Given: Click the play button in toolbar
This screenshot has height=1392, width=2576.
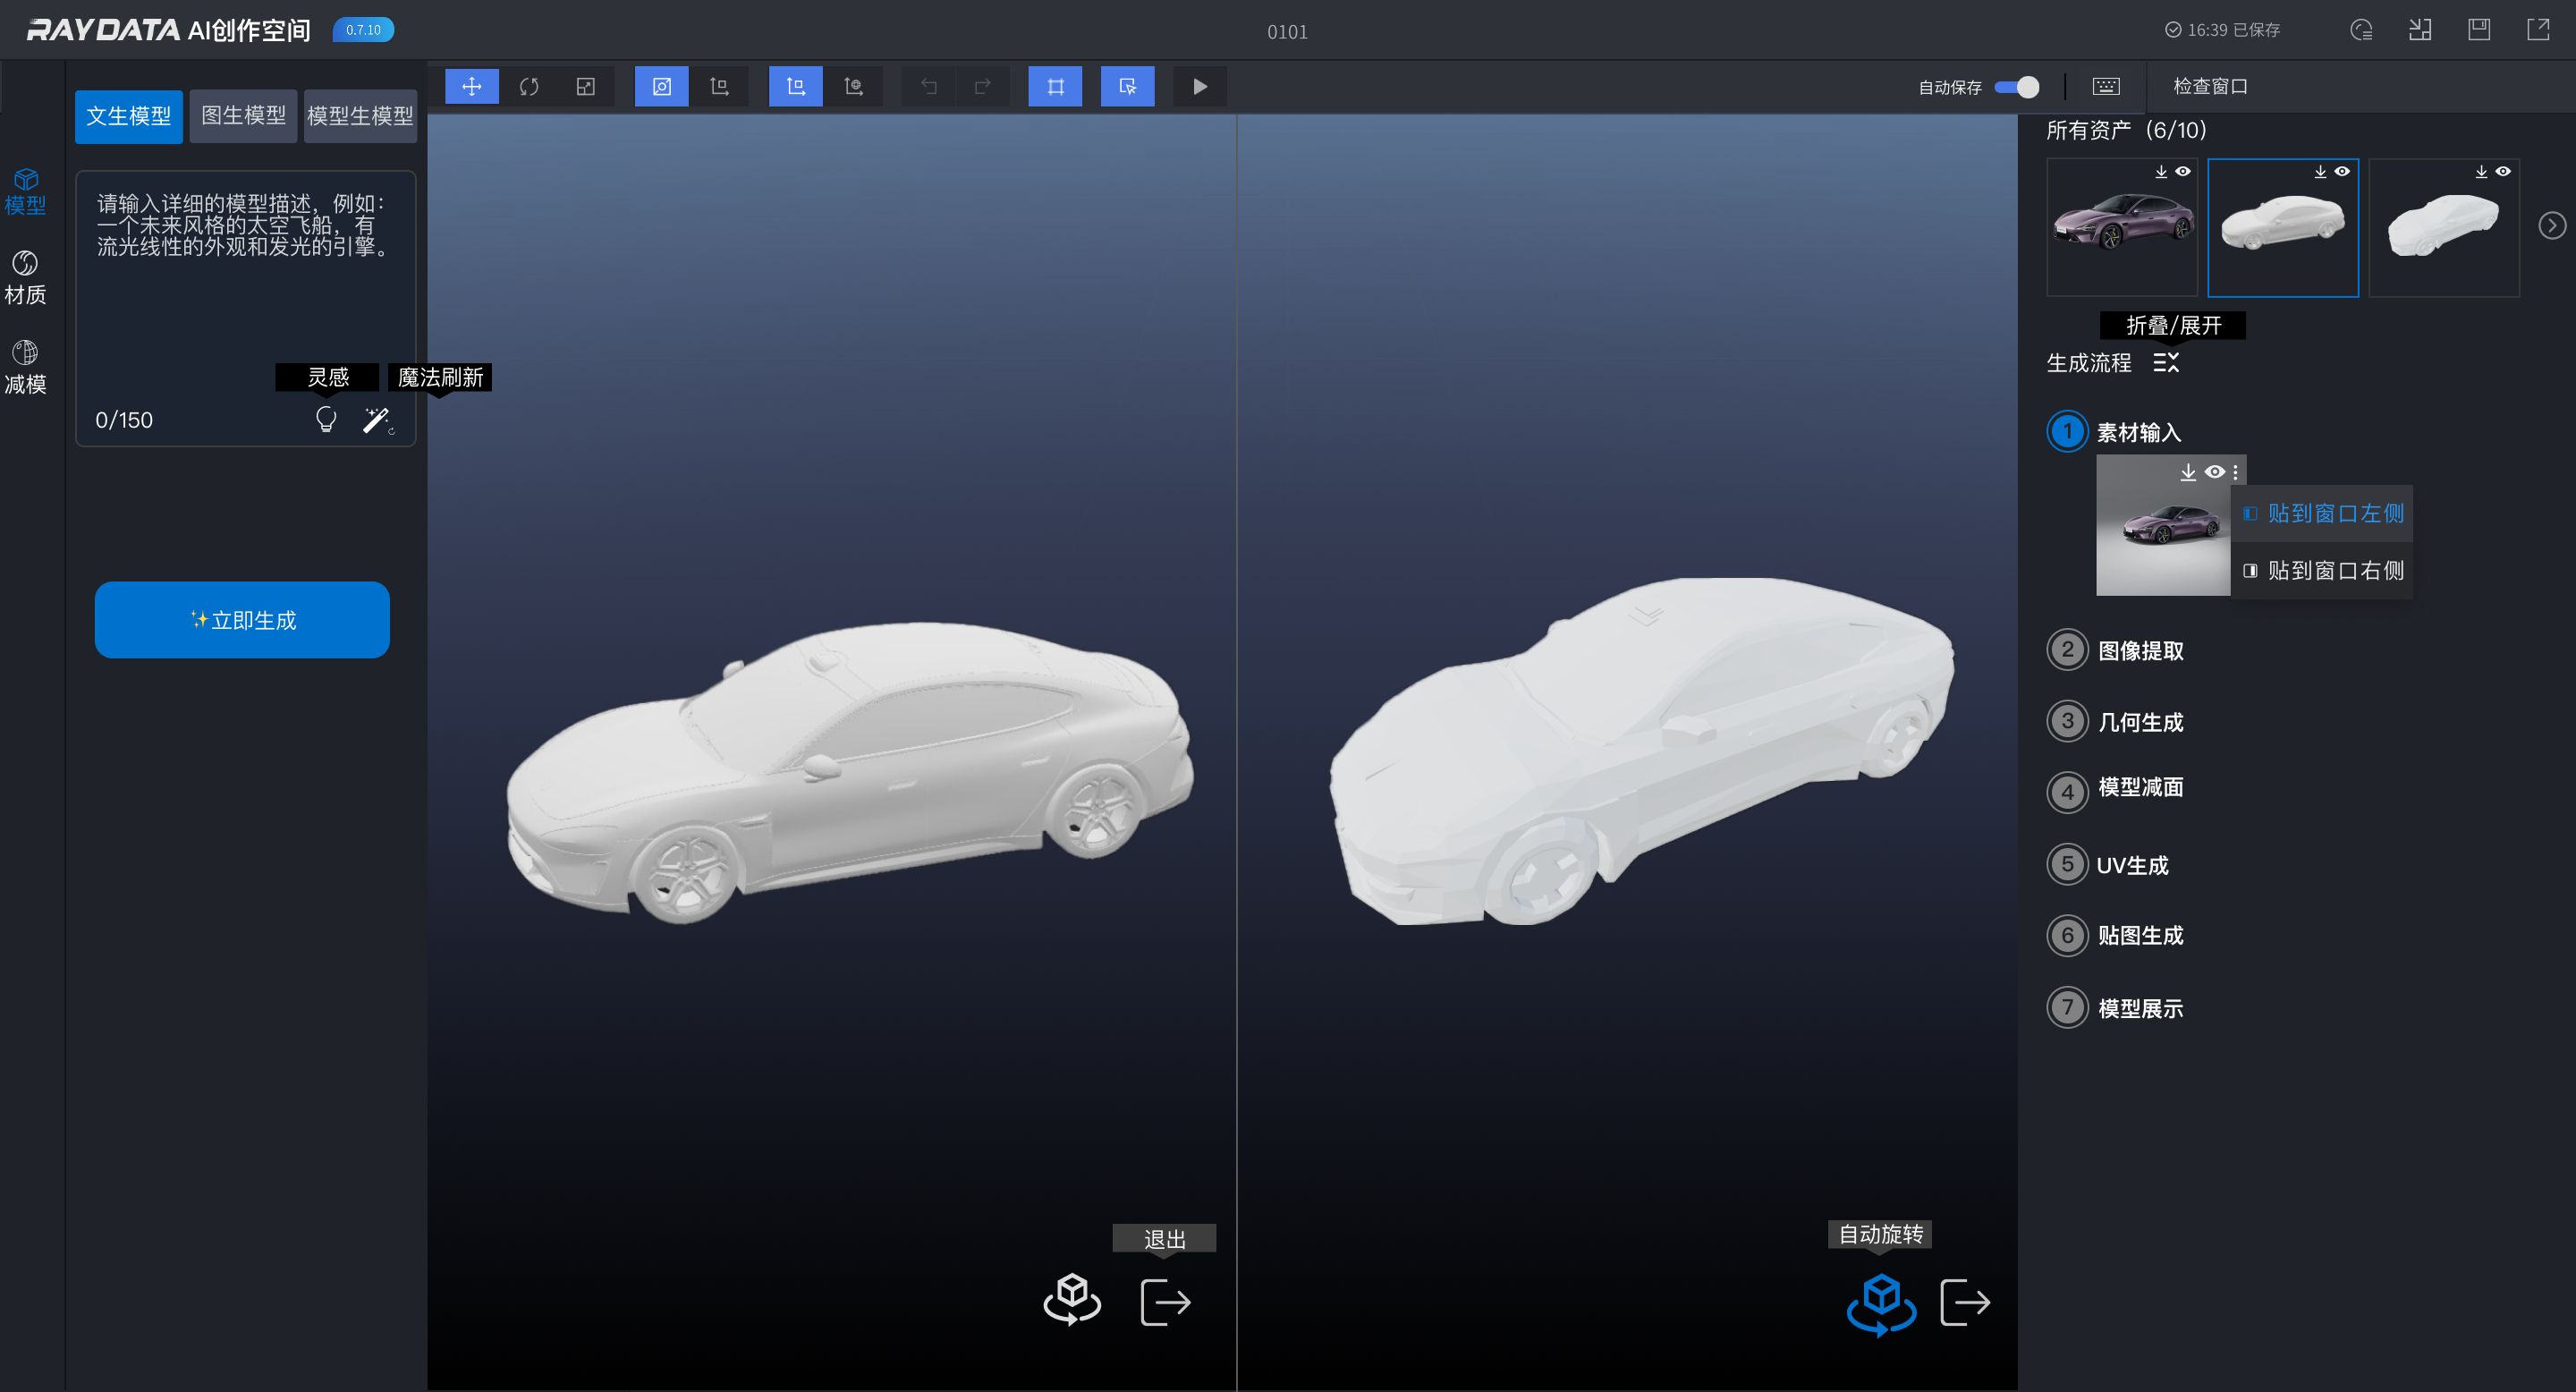Looking at the screenshot, I should [1200, 87].
